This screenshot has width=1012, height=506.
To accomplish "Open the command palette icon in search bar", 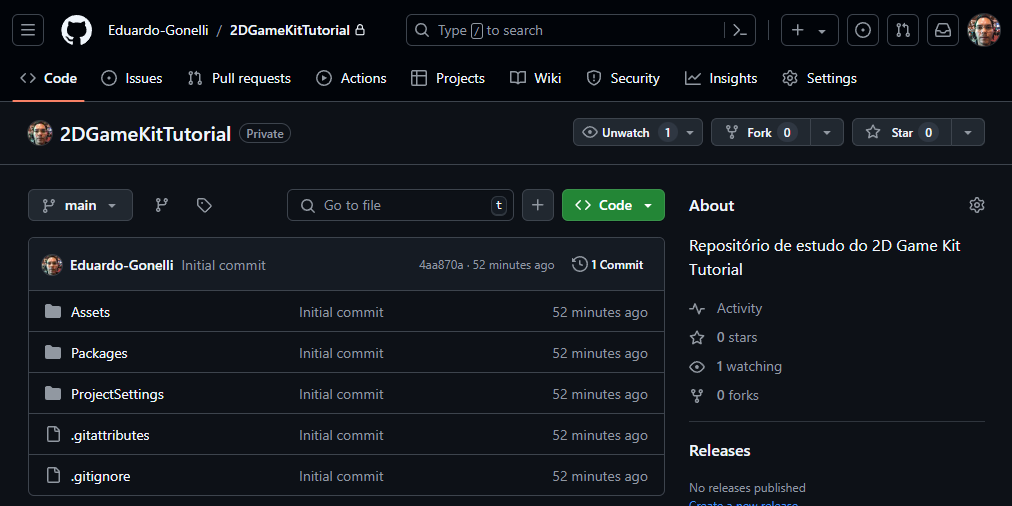I will point(740,30).
